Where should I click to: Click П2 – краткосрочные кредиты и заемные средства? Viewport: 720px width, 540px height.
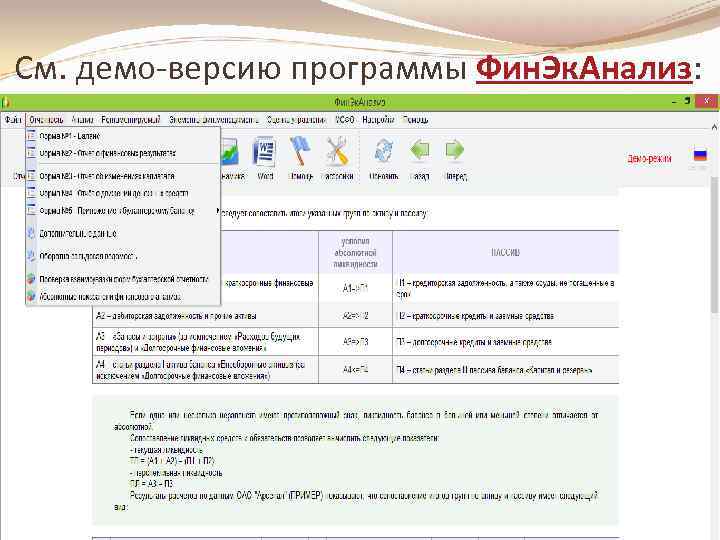pos(506,316)
